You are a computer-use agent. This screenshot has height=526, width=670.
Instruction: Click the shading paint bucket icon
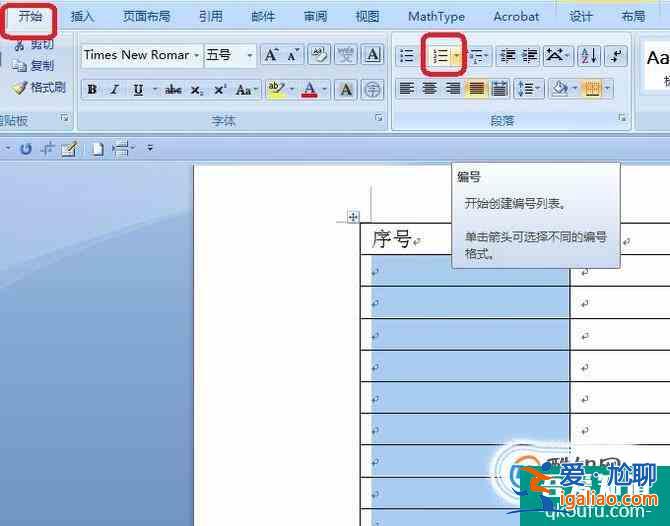559,89
